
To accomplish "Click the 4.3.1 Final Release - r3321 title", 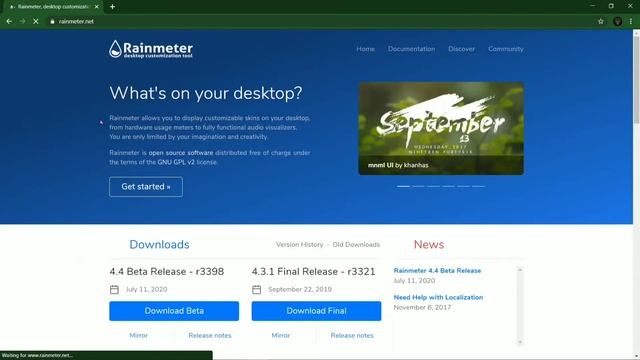I will point(313,271).
